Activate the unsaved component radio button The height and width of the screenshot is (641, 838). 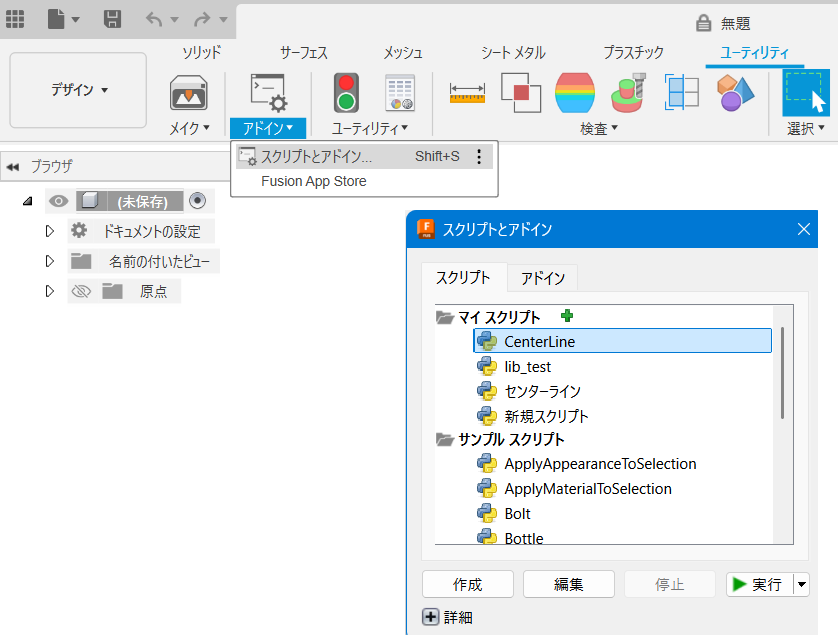[197, 200]
